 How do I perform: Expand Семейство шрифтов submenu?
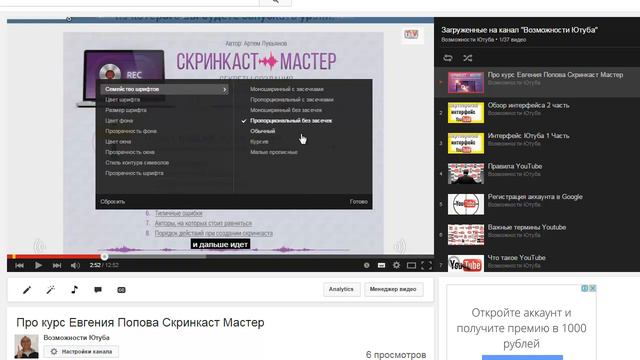pyautogui.click(x=164, y=89)
